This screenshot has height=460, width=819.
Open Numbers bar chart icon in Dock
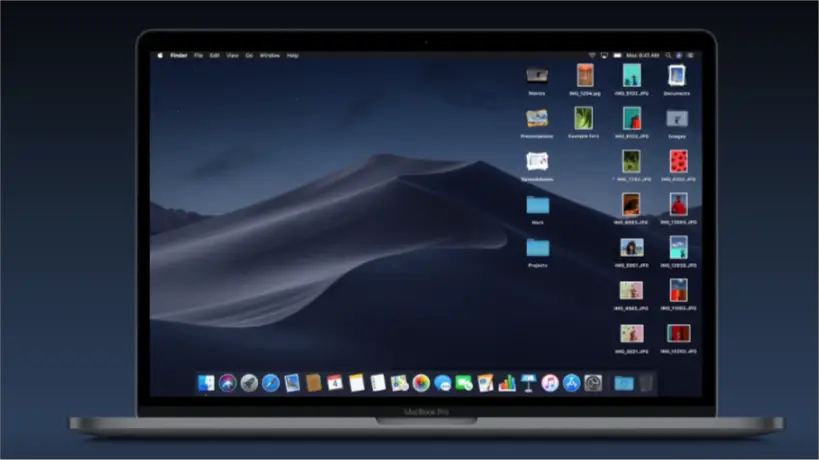pyautogui.click(x=507, y=383)
